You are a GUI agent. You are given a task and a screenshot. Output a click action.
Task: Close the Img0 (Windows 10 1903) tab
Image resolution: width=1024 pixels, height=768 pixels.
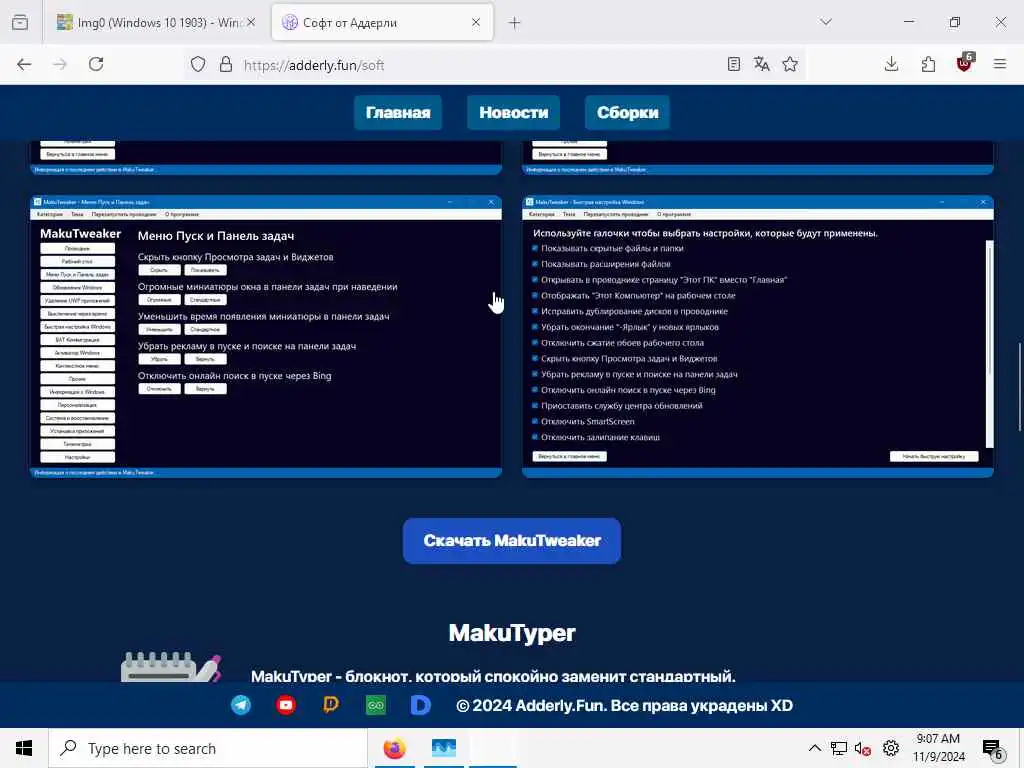[x=251, y=22]
